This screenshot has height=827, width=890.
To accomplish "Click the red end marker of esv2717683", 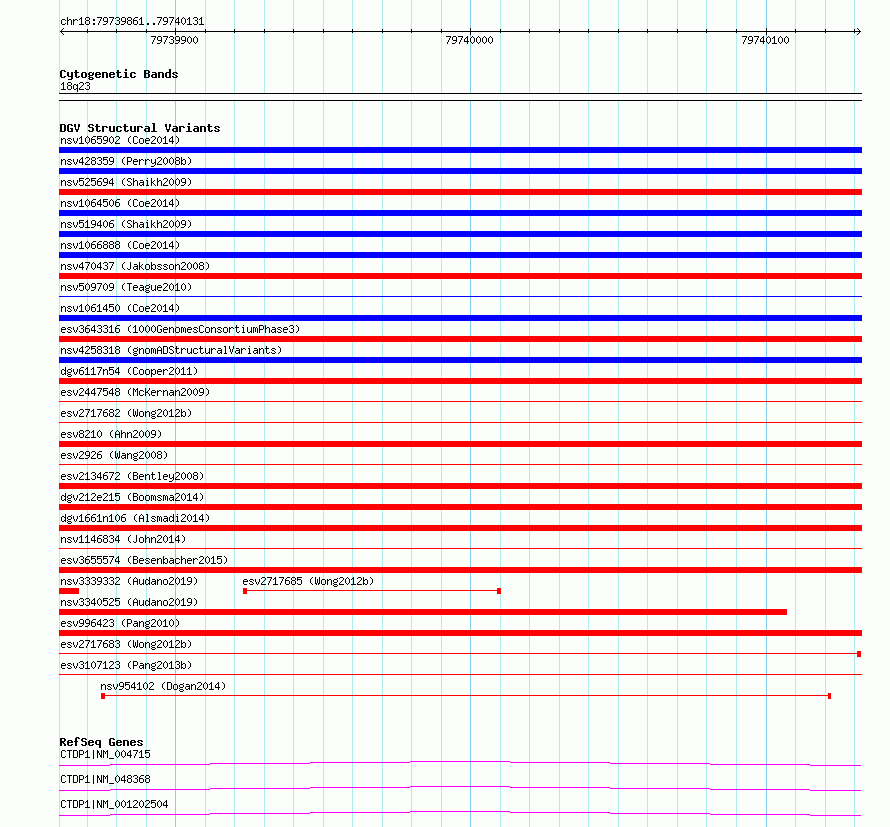I will (859, 654).
